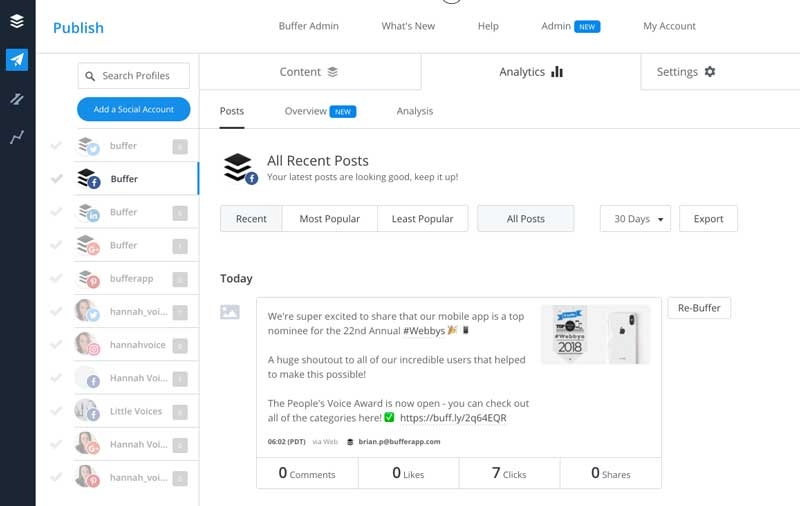Click the Export button
The image size is (800, 506).
pyautogui.click(x=708, y=219)
